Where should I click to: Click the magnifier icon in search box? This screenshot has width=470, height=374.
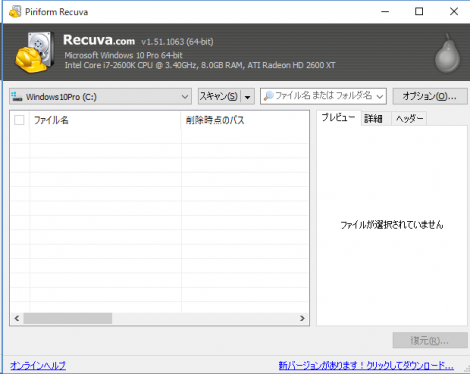(269, 96)
